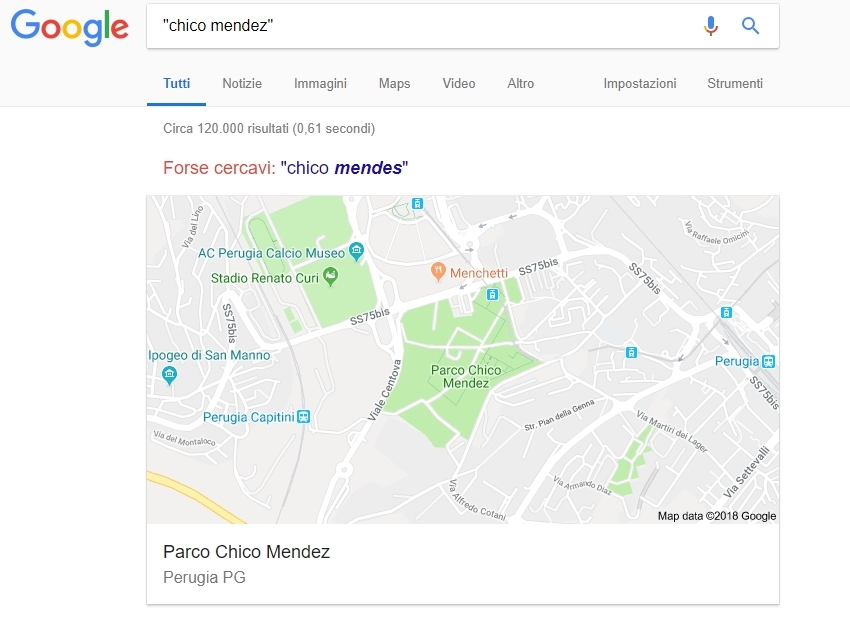This screenshot has height=627, width=850.
Task: Click in the search box text
Action: 218,25
